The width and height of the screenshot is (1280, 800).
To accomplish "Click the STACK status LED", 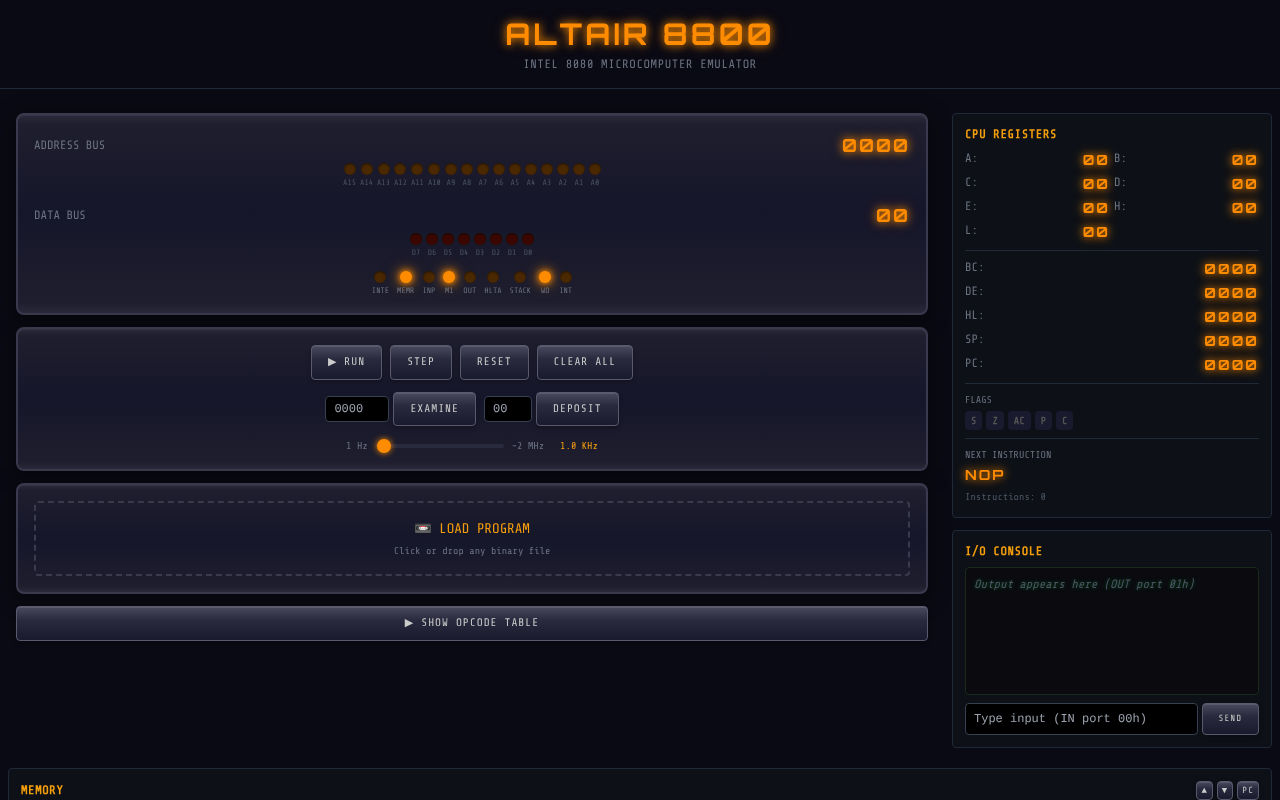I will click(520, 278).
